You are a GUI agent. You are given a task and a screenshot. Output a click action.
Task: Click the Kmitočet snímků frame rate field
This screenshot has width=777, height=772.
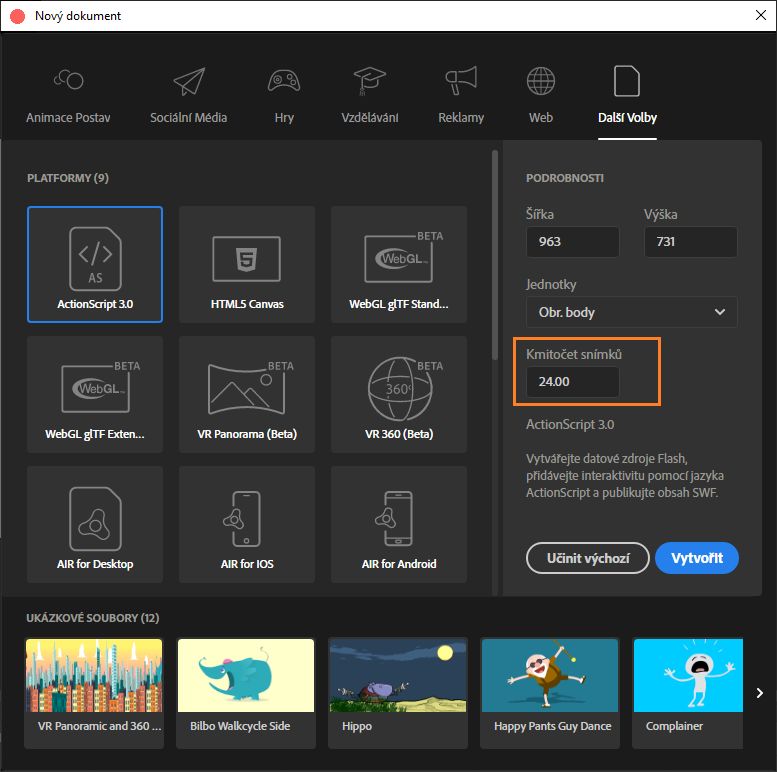(x=572, y=382)
